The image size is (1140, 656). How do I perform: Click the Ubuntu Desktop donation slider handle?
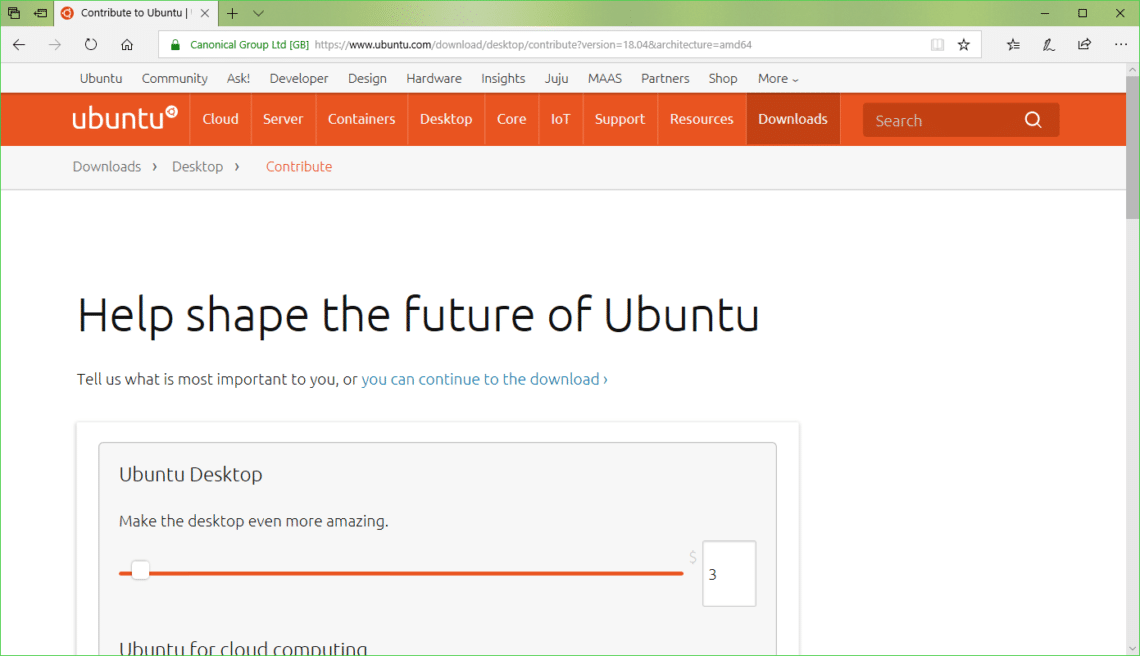point(140,571)
